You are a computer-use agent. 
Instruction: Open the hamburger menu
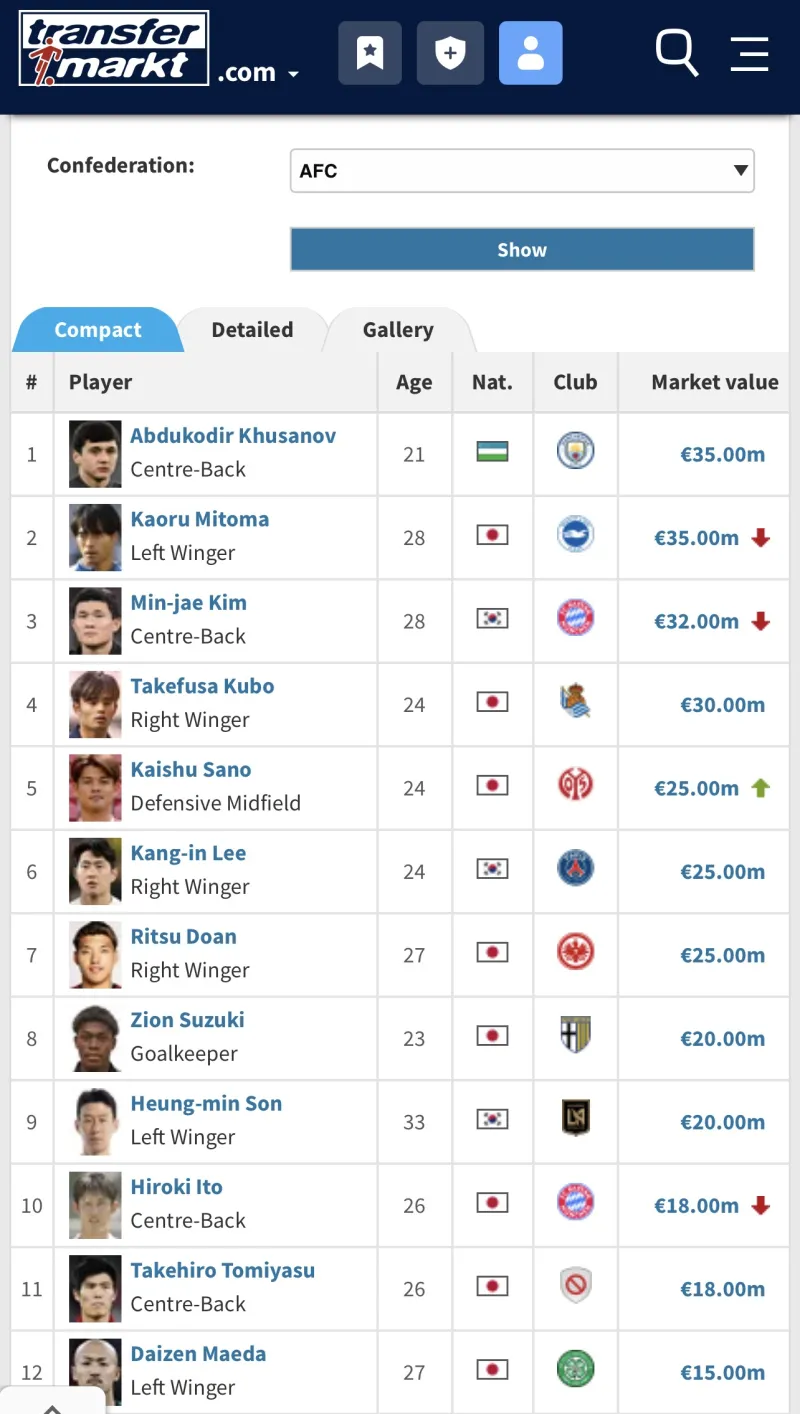click(x=749, y=53)
